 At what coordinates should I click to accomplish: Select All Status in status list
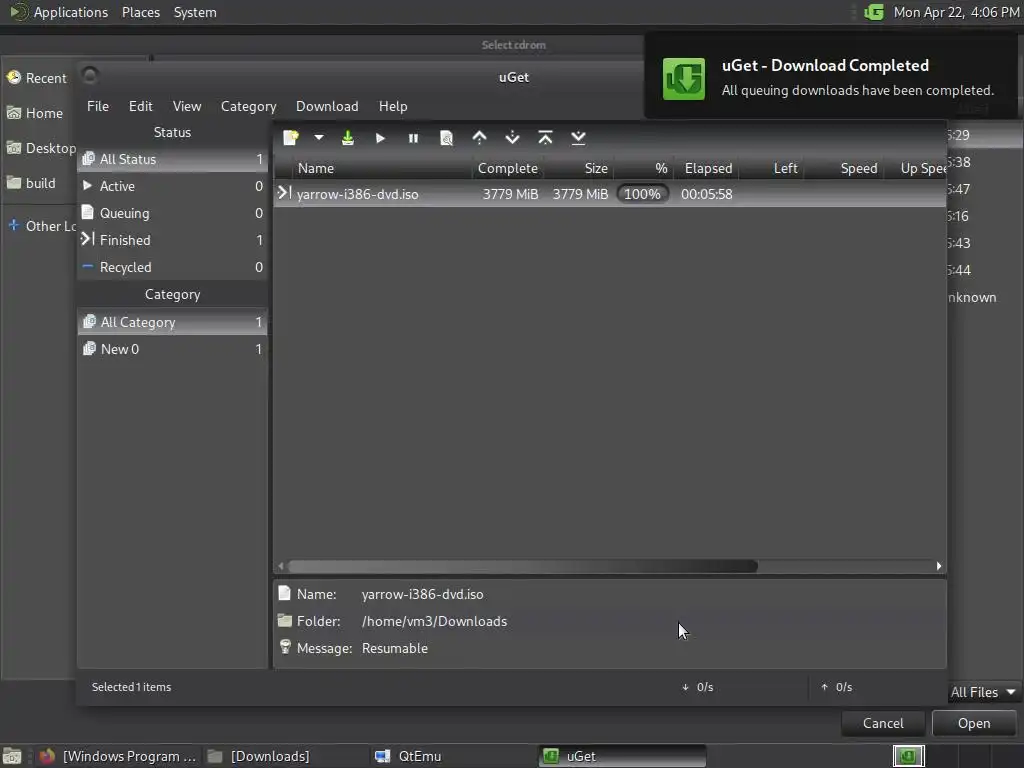[172, 159]
